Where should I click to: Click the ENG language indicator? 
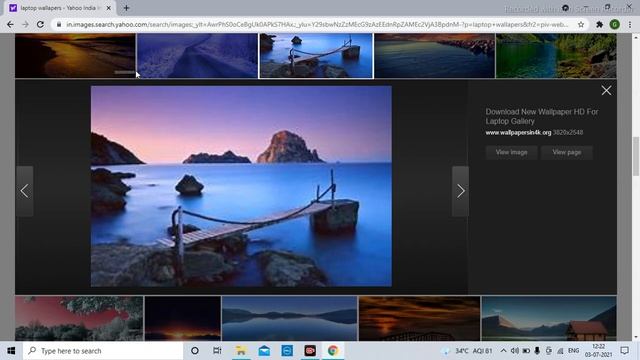[x=573, y=351]
